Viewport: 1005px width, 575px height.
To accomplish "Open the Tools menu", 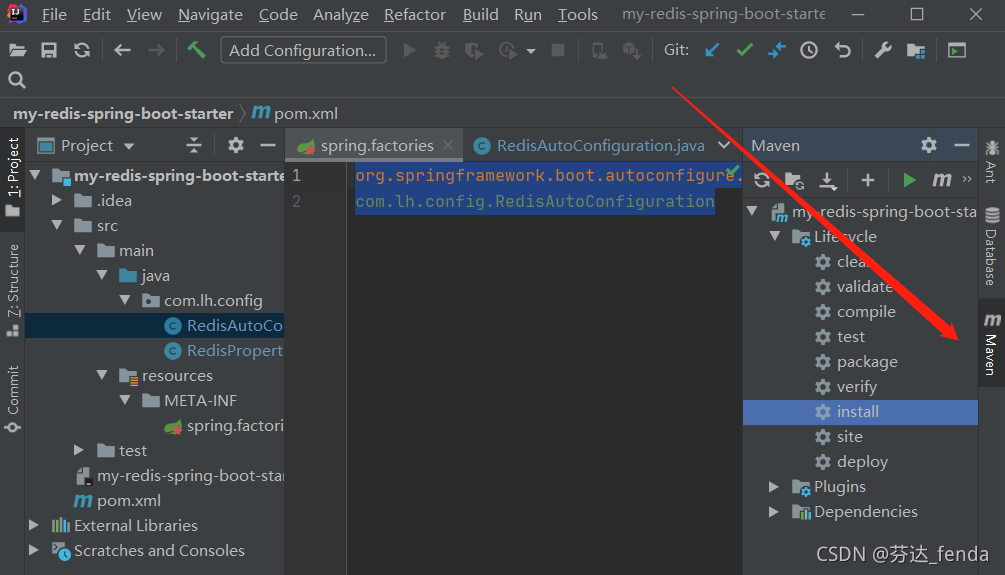I will tap(577, 15).
